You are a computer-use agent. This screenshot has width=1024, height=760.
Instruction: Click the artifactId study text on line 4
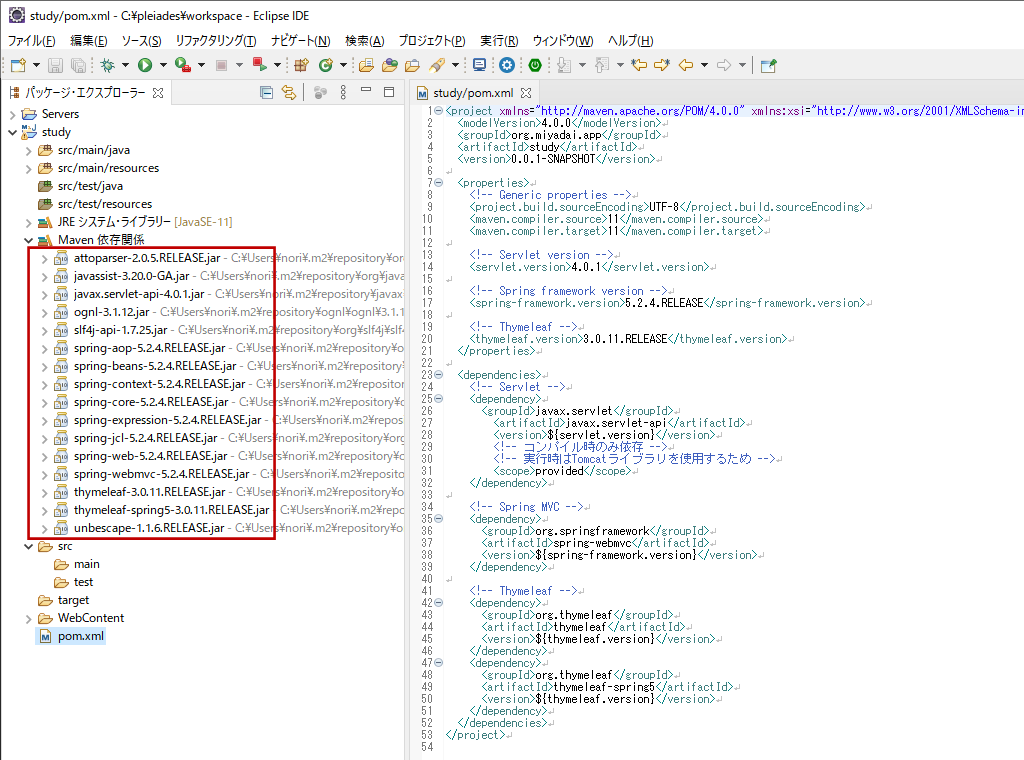coord(545,147)
